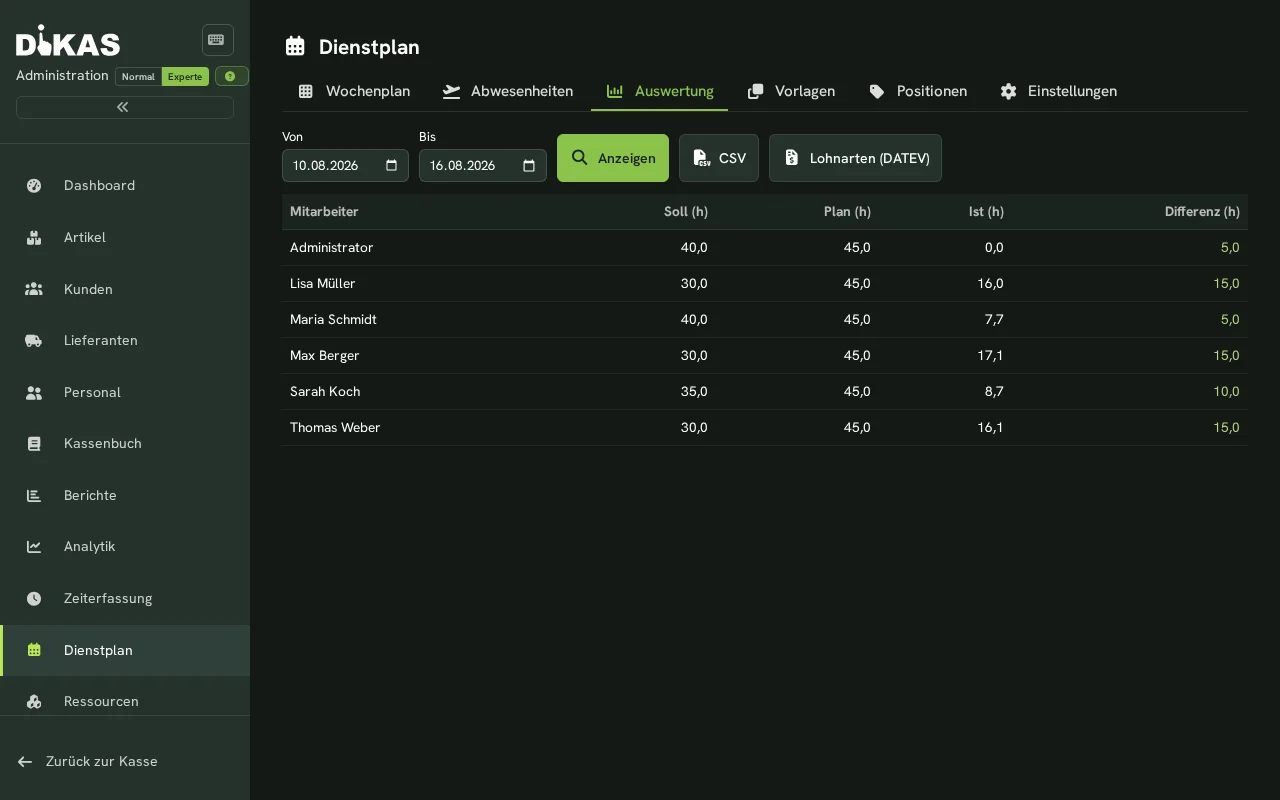Switch to Experte mode
This screenshot has width=1280, height=800.
click(x=185, y=76)
